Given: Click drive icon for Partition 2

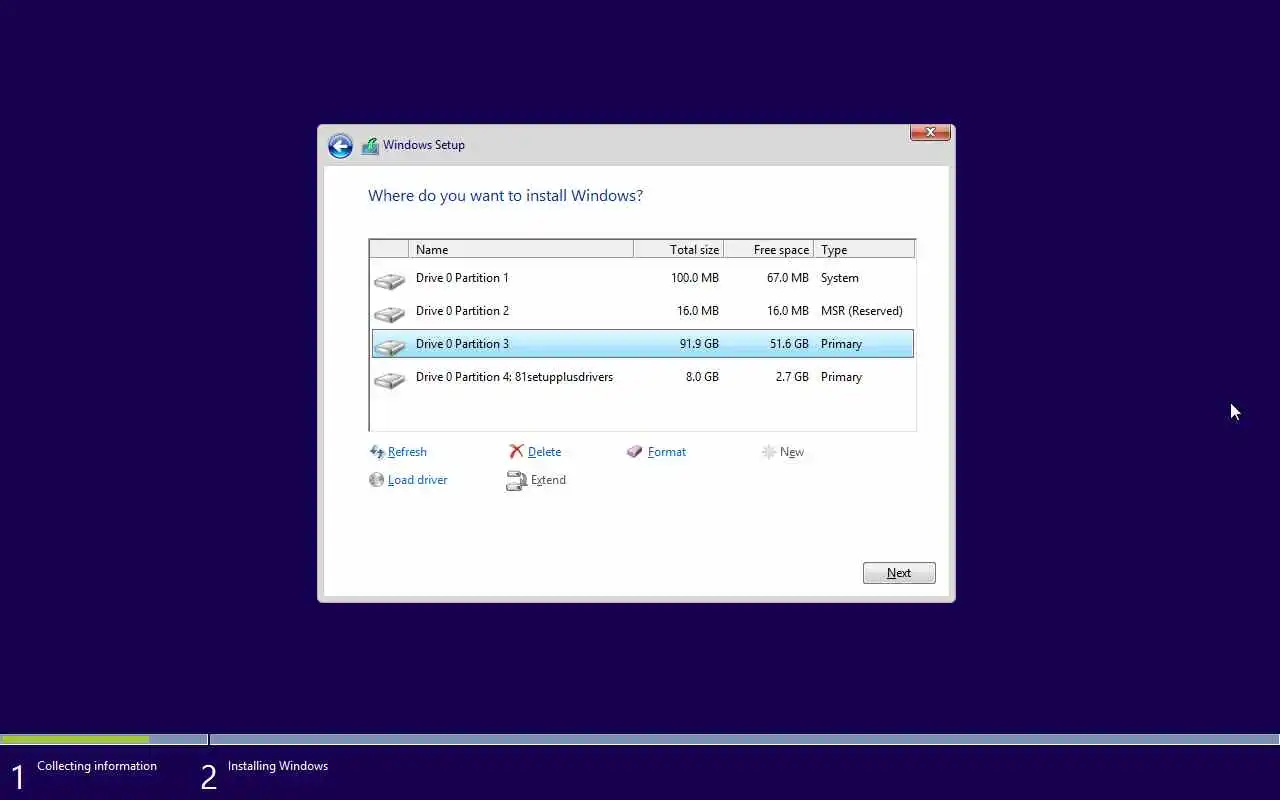Looking at the screenshot, I should pyautogui.click(x=389, y=314).
